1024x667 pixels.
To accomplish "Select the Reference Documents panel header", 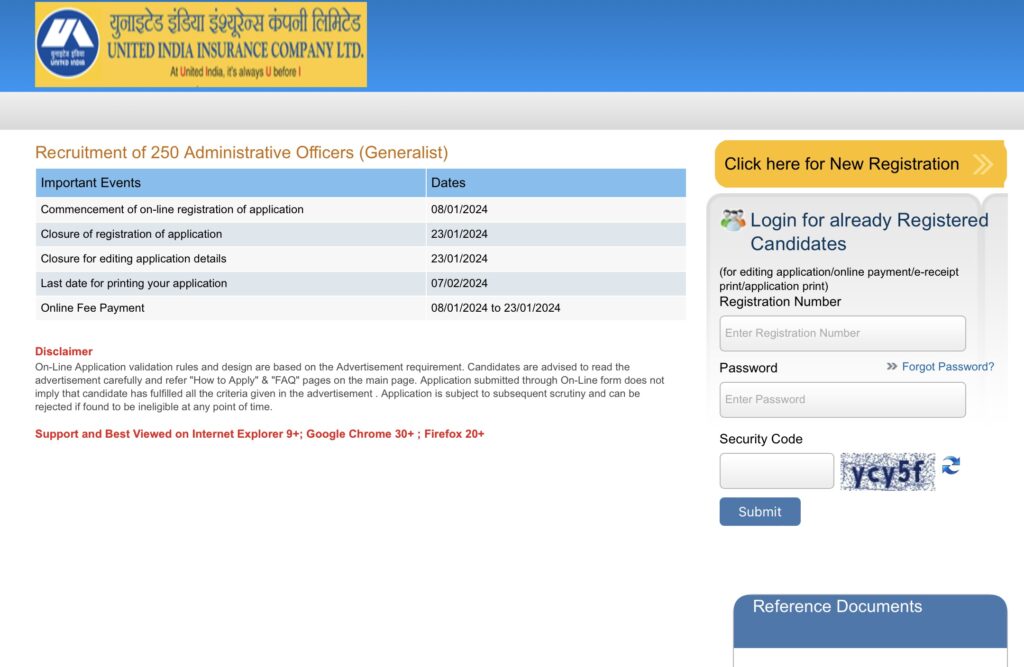I will pos(870,621).
